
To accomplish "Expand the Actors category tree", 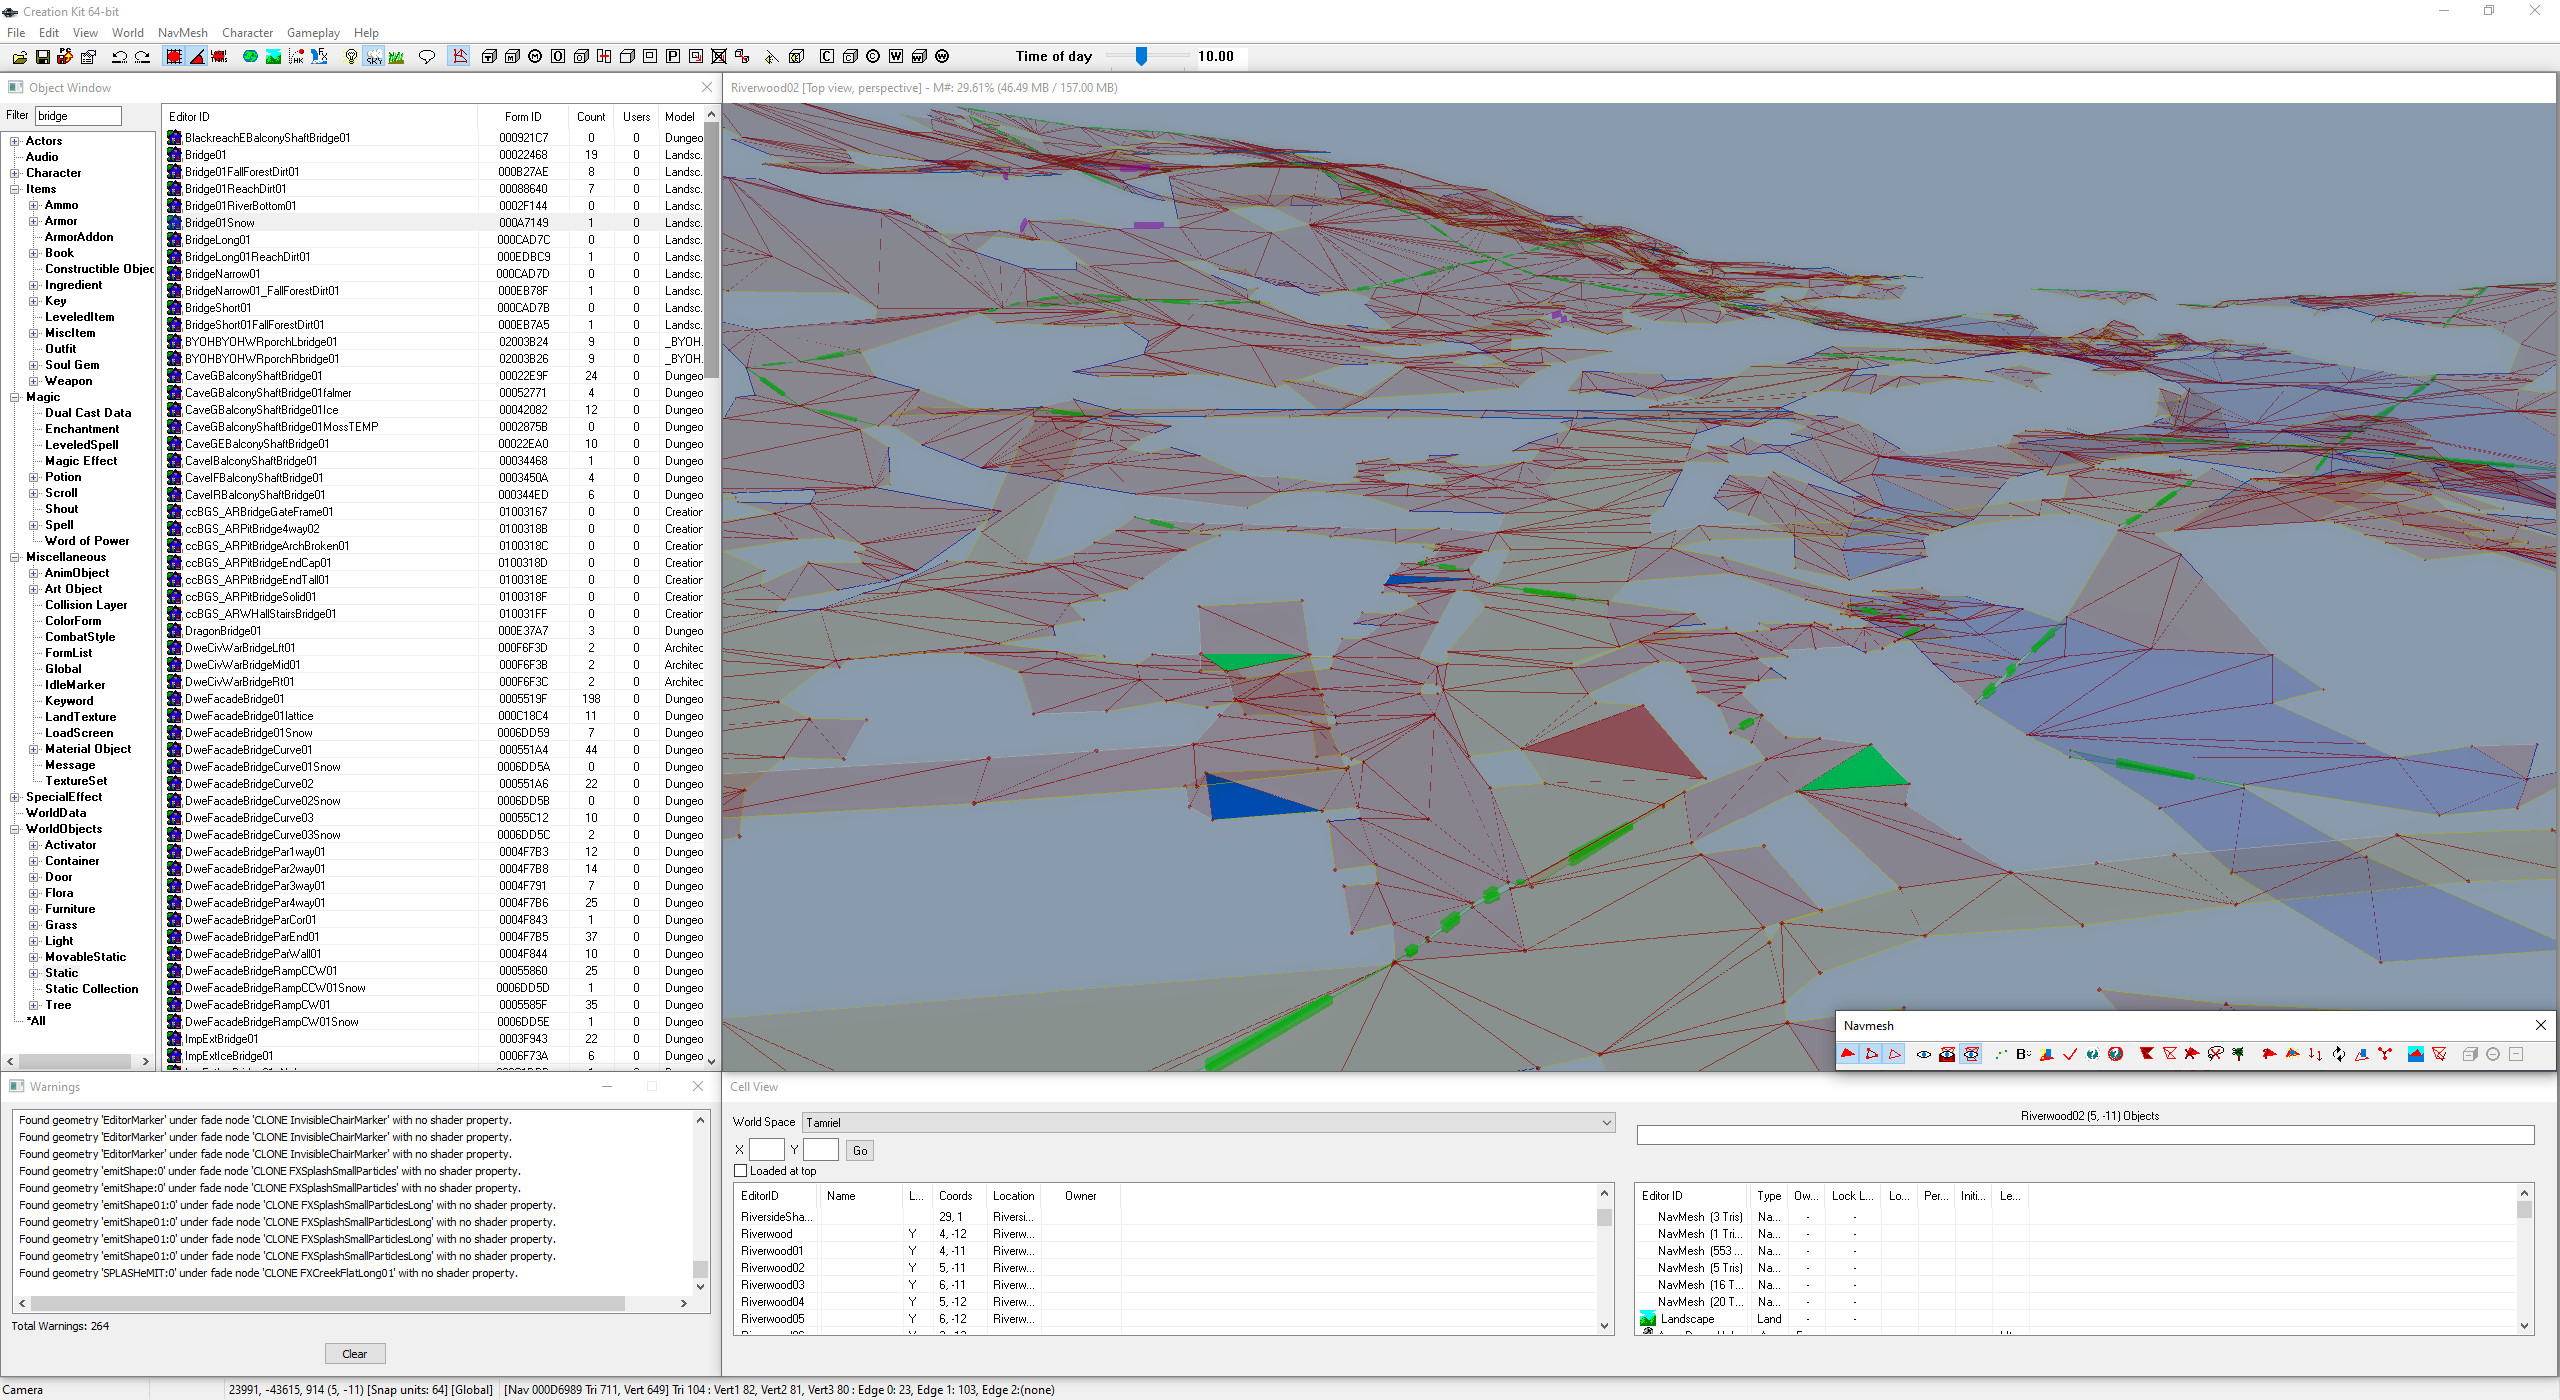I will 14,140.
